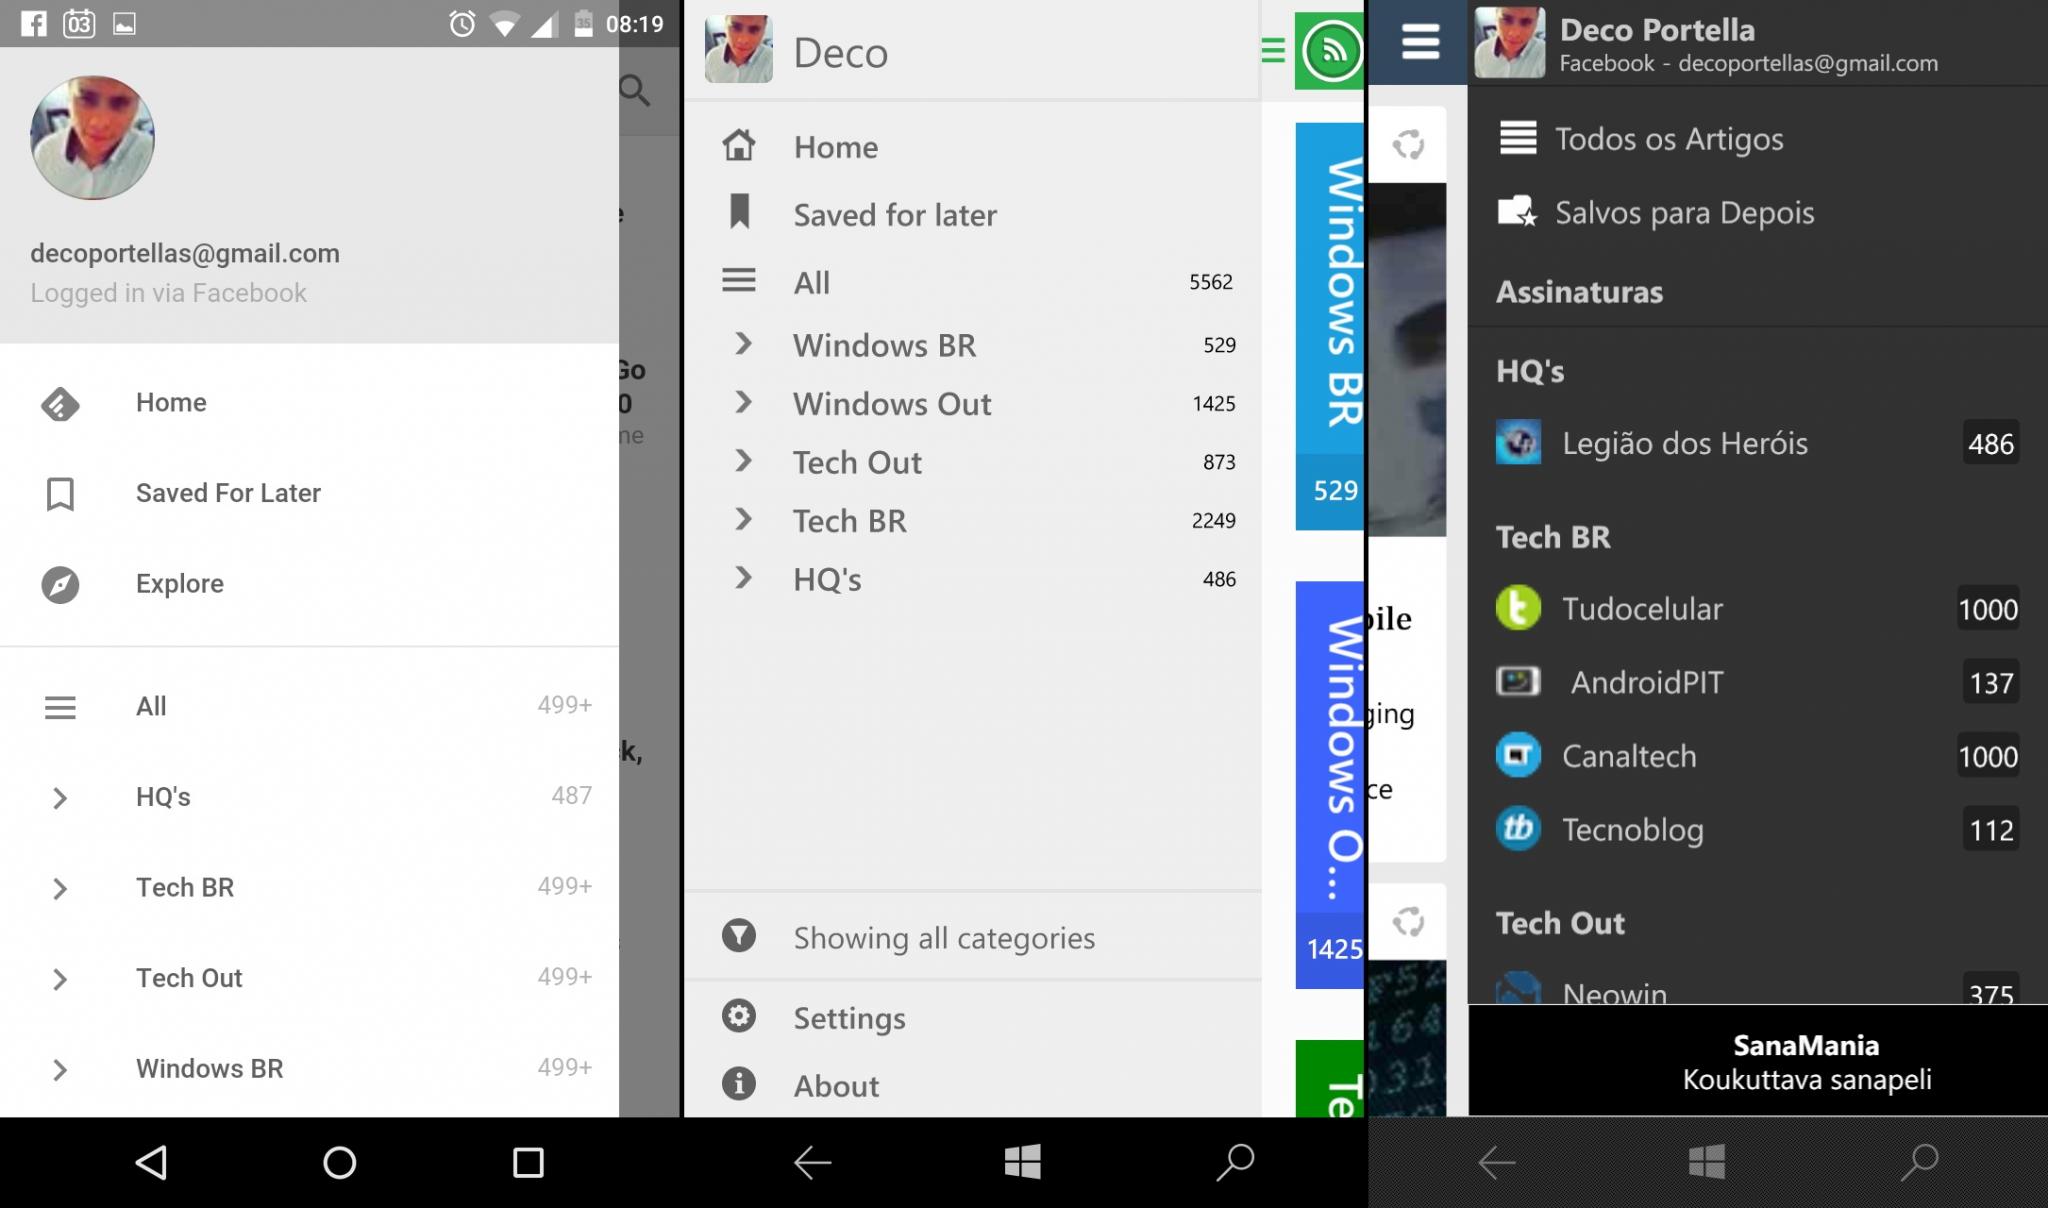Tap the Tudocelular feed icon
Viewport: 2048px width, 1208px height.
1518,609
